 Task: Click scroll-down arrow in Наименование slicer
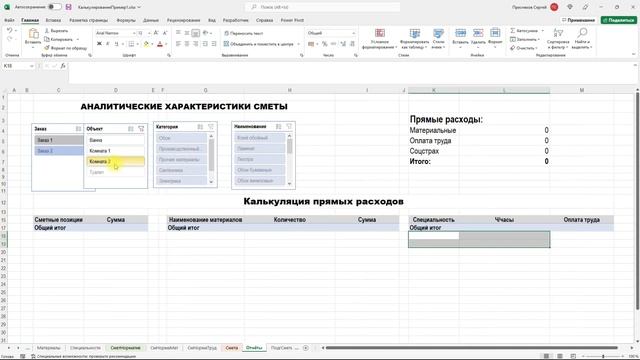point(289,183)
